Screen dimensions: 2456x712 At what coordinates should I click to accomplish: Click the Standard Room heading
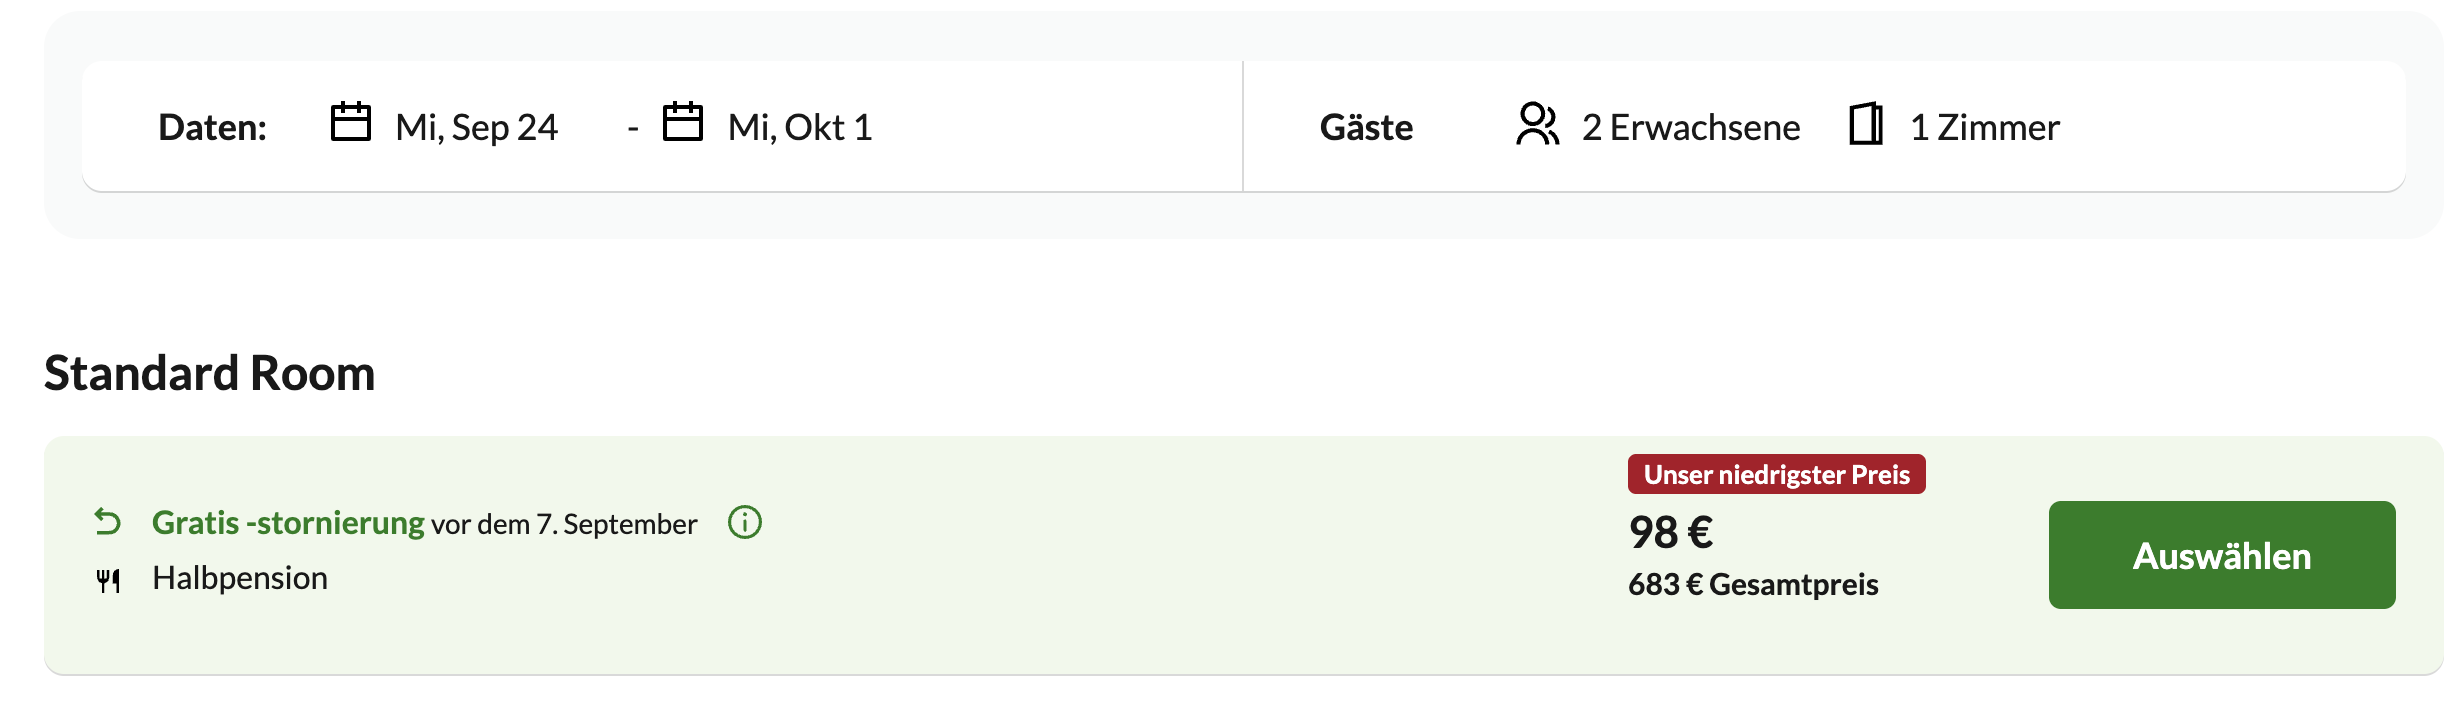[x=210, y=373]
